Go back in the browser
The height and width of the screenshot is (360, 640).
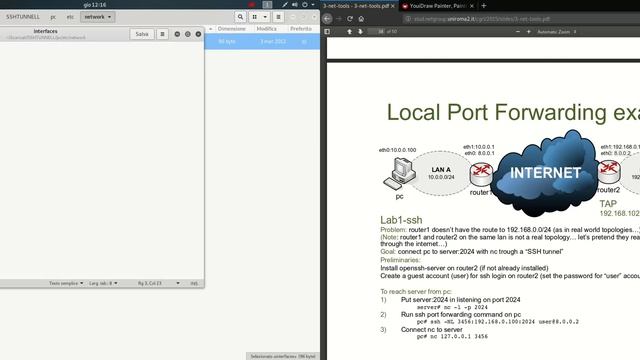click(x=327, y=19)
